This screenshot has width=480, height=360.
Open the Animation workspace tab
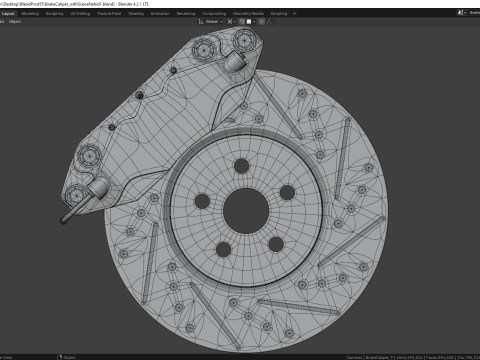pos(160,13)
